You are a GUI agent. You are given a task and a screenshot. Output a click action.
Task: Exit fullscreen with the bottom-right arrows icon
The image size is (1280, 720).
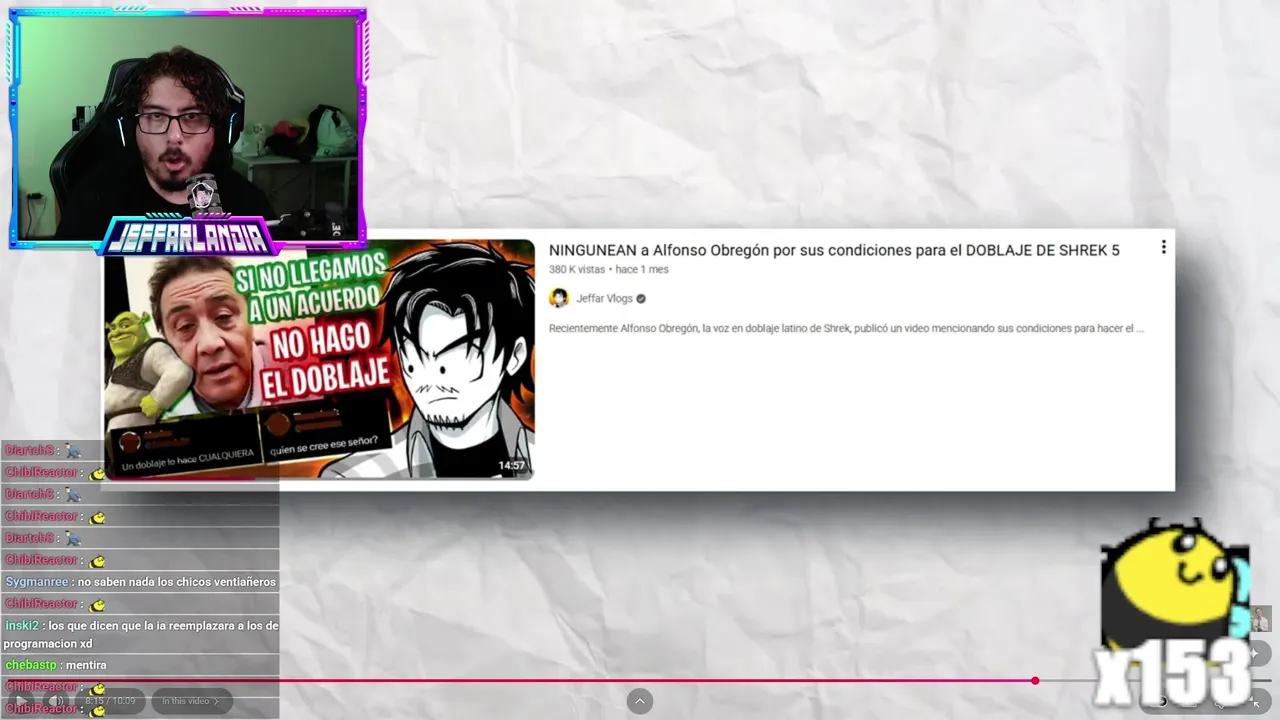(x=1253, y=702)
